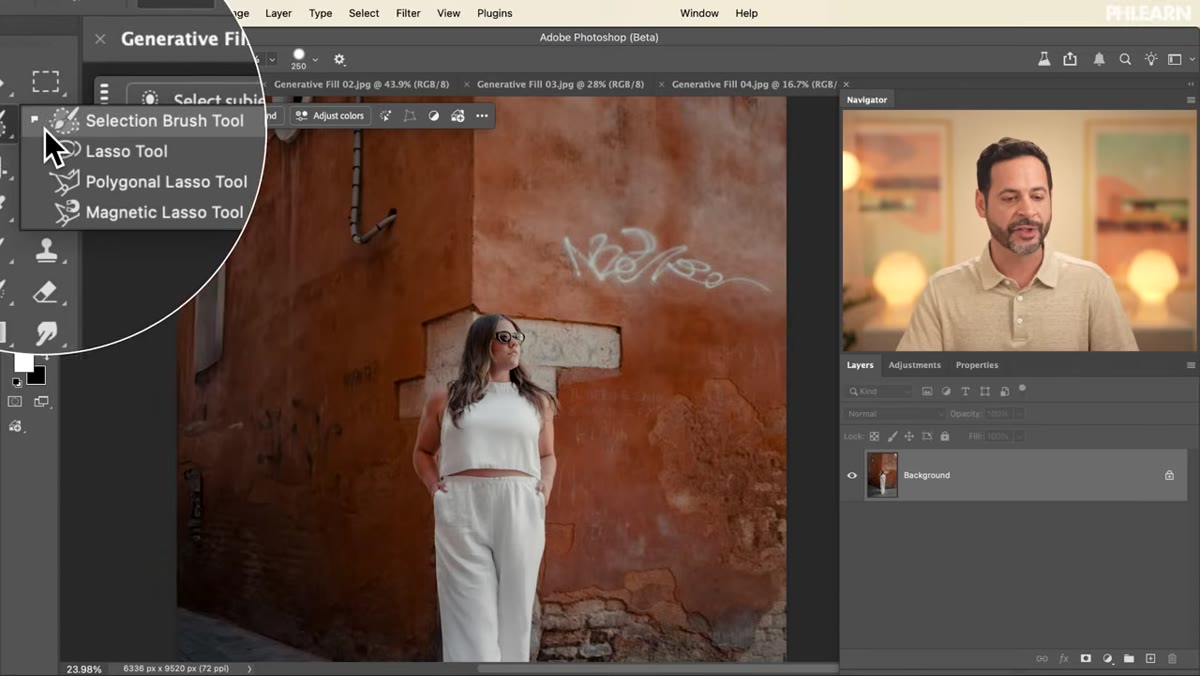1200x676 pixels.
Task: Toggle Quick Mask mode icon
Action: click(15, 402)
